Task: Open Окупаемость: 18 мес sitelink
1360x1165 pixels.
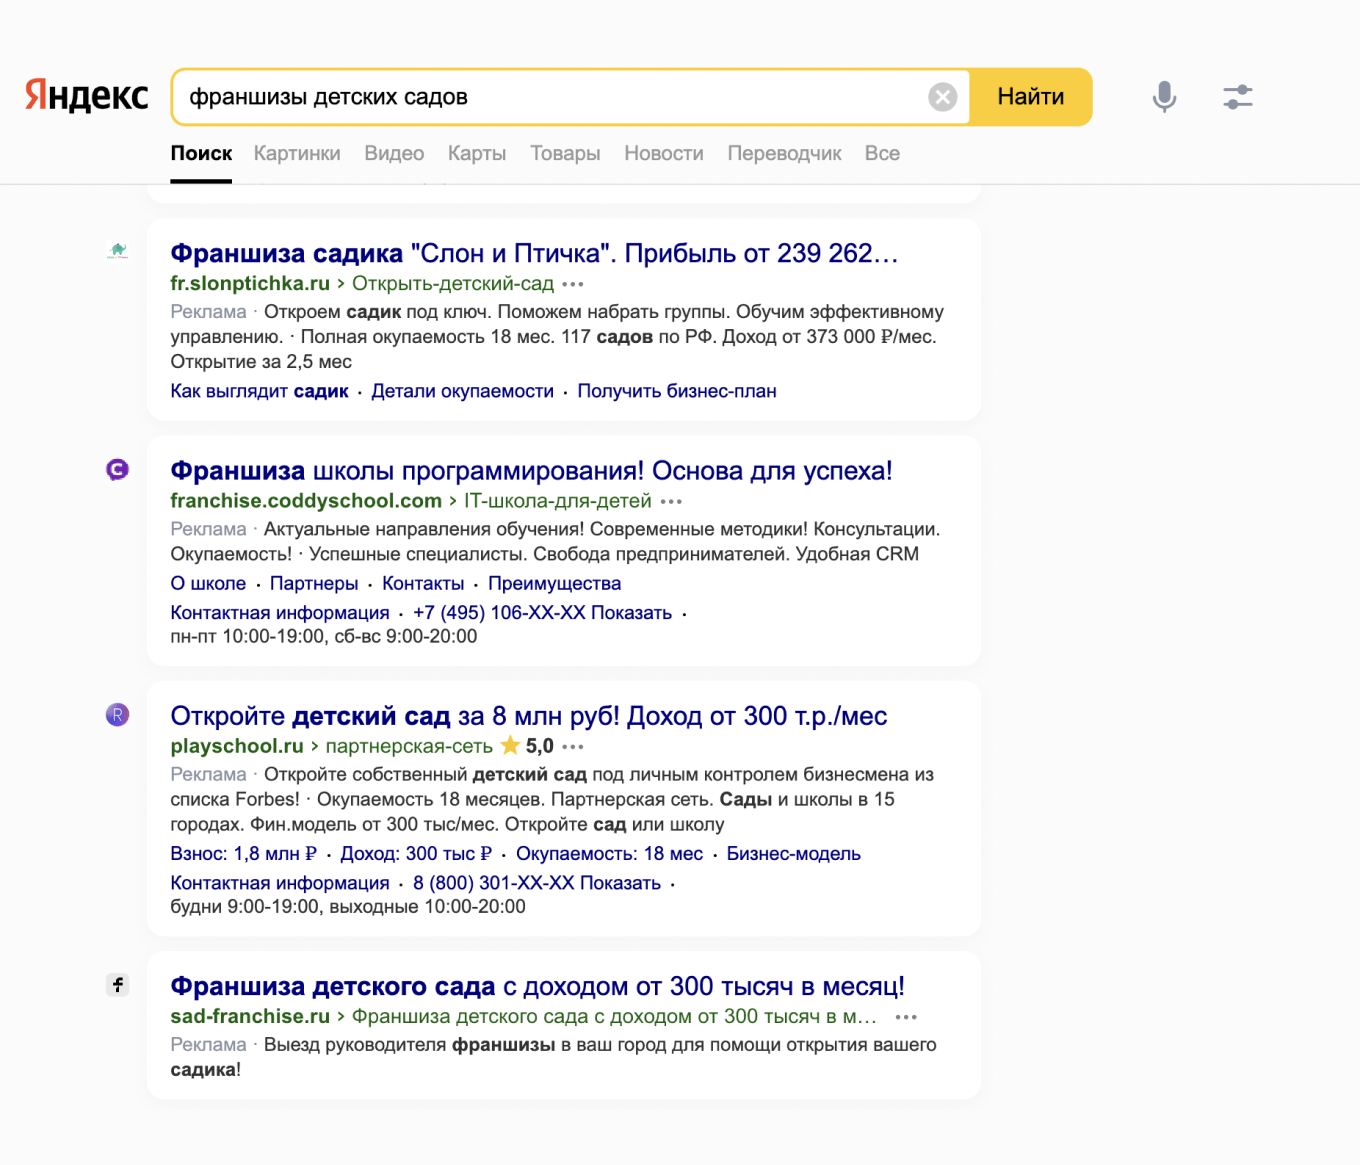Action: tap(609, 853)
